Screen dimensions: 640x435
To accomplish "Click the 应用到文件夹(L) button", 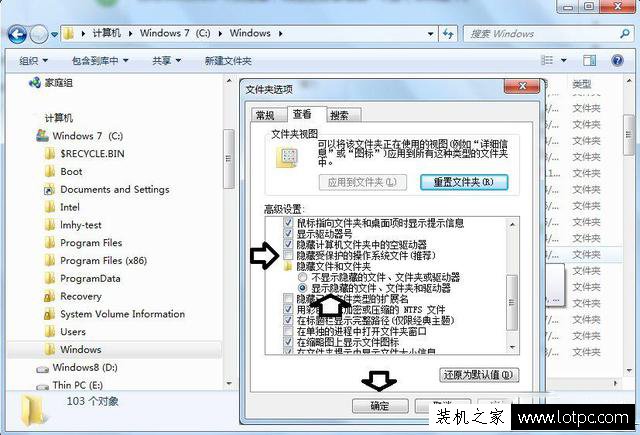I will click(x=362, y=182).
